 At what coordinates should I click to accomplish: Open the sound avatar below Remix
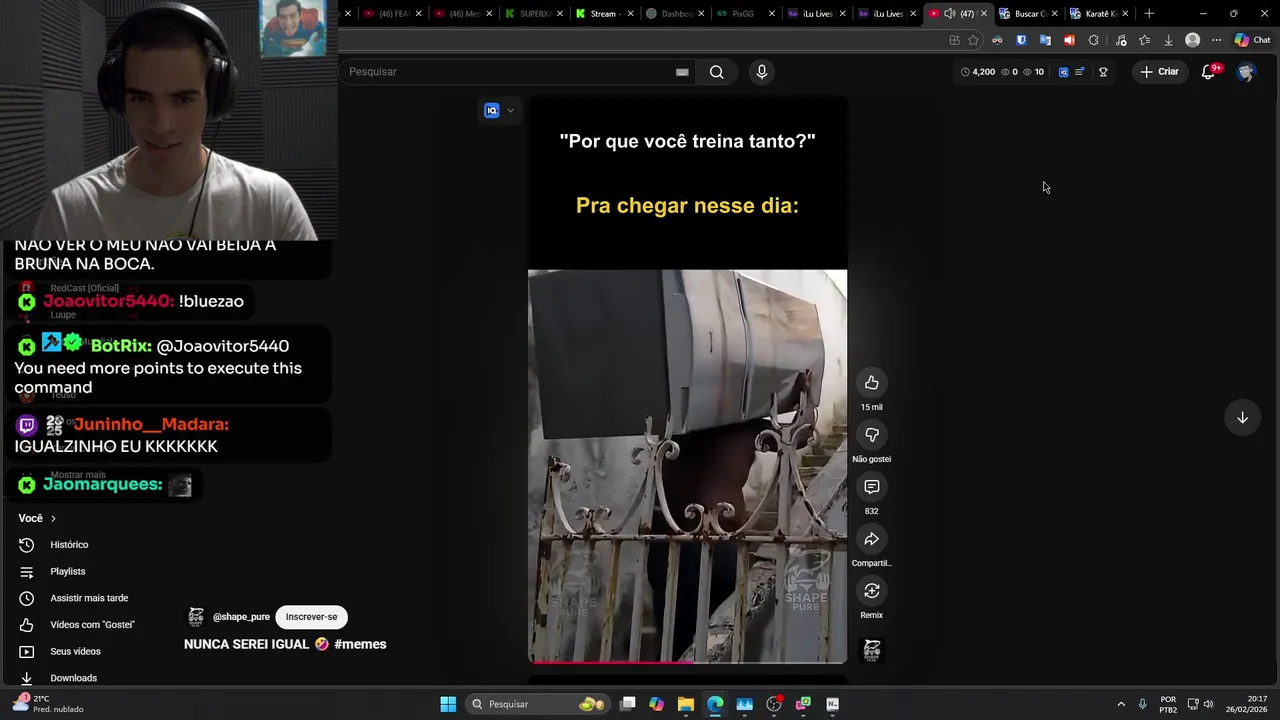[x=872, y=650]
